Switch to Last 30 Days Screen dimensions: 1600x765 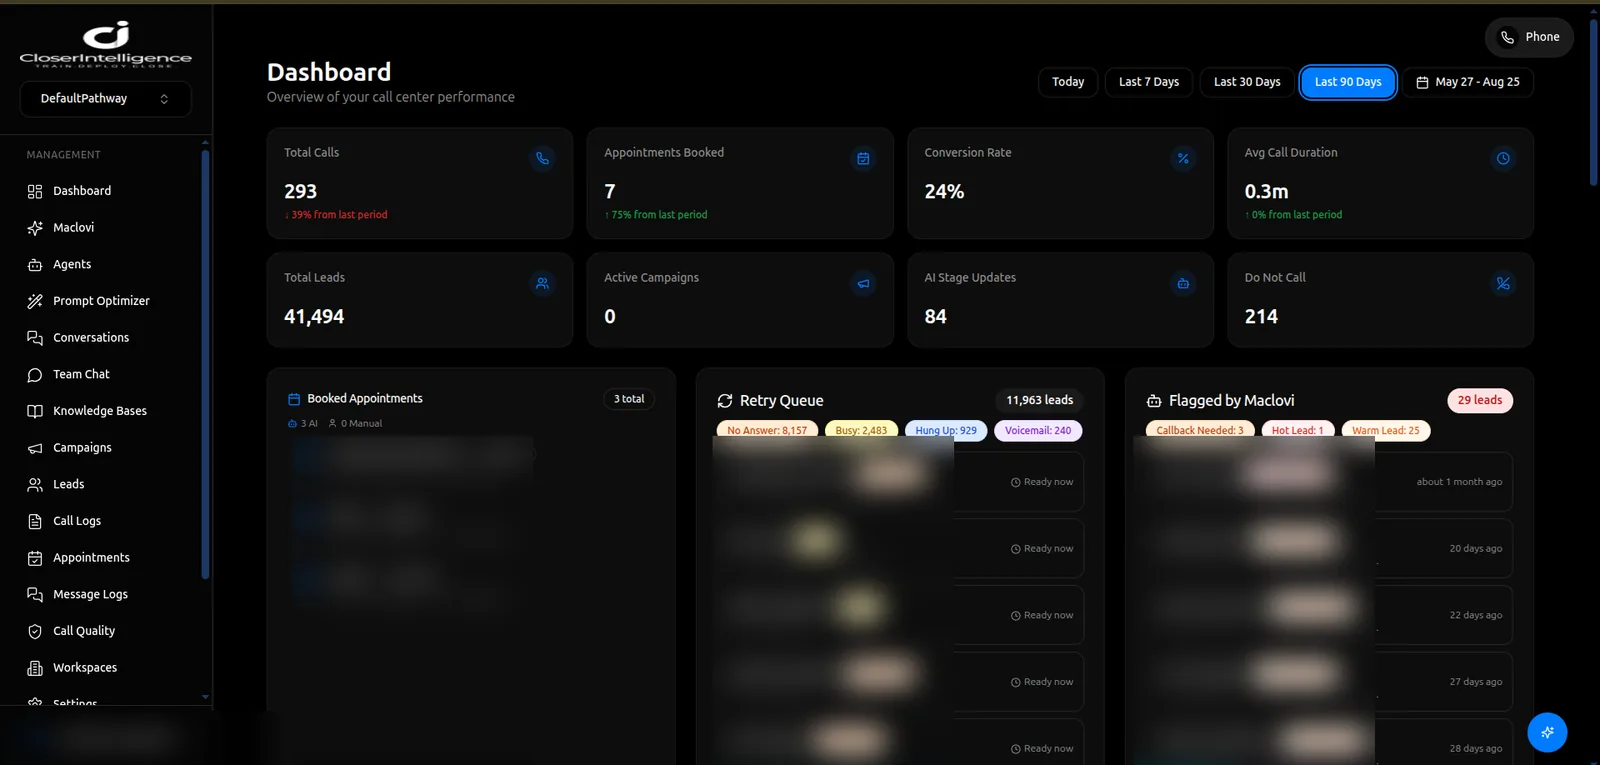pyautogui.click(x=1247, y=82)
